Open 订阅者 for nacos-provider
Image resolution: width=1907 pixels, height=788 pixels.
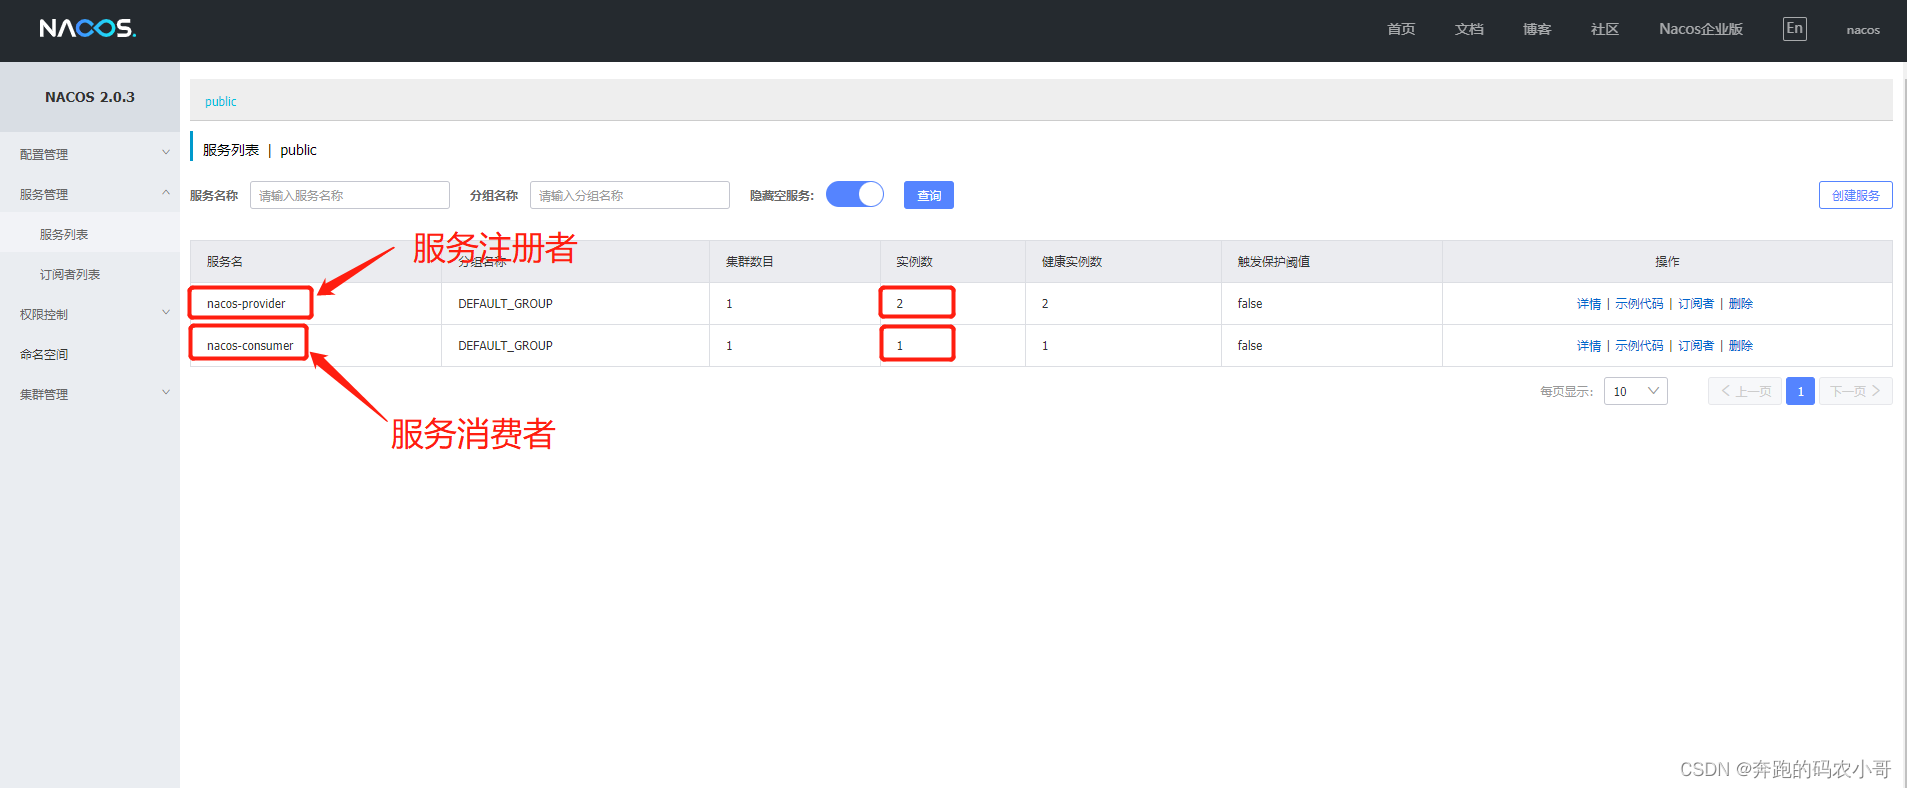click(x=1696, y=304)
